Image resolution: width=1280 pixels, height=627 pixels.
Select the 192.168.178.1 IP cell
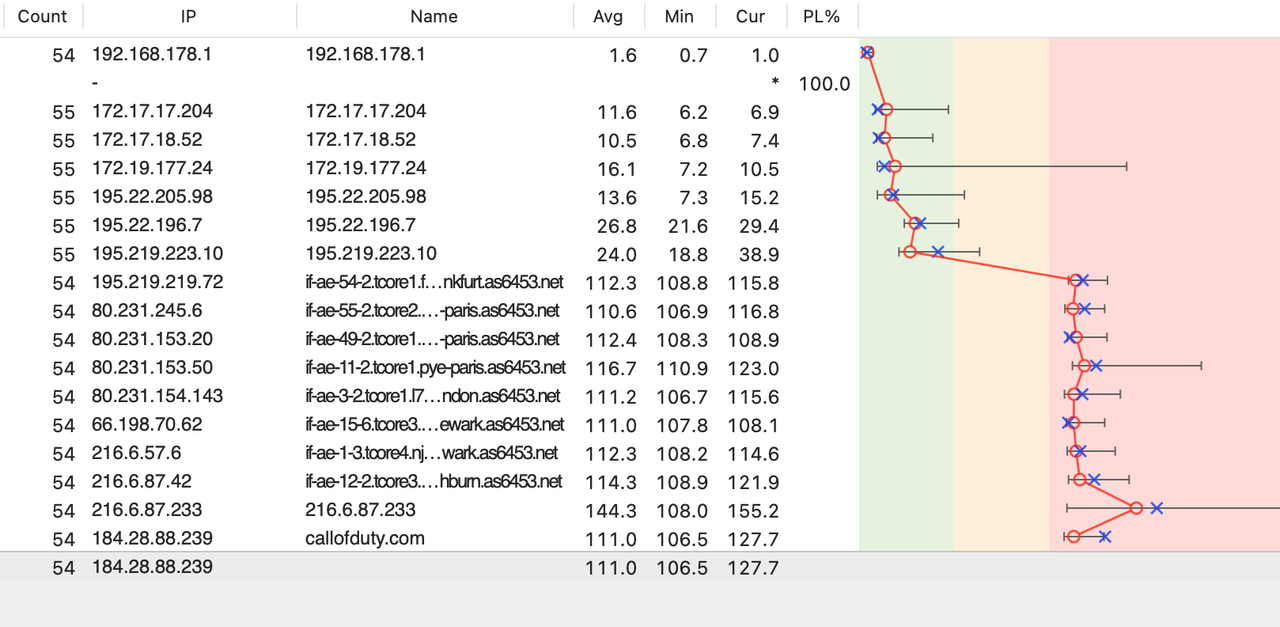[152, 54]
